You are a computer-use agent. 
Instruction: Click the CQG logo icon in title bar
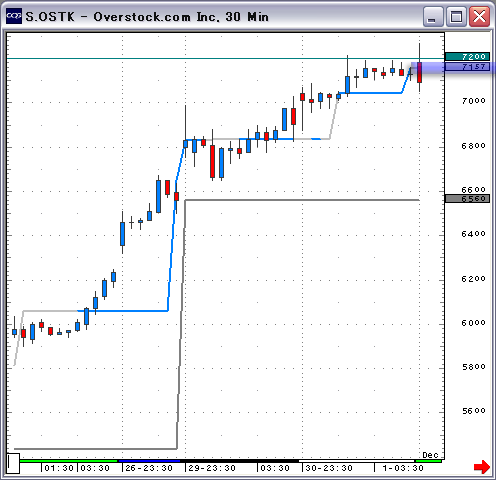[x=14, y=16]
